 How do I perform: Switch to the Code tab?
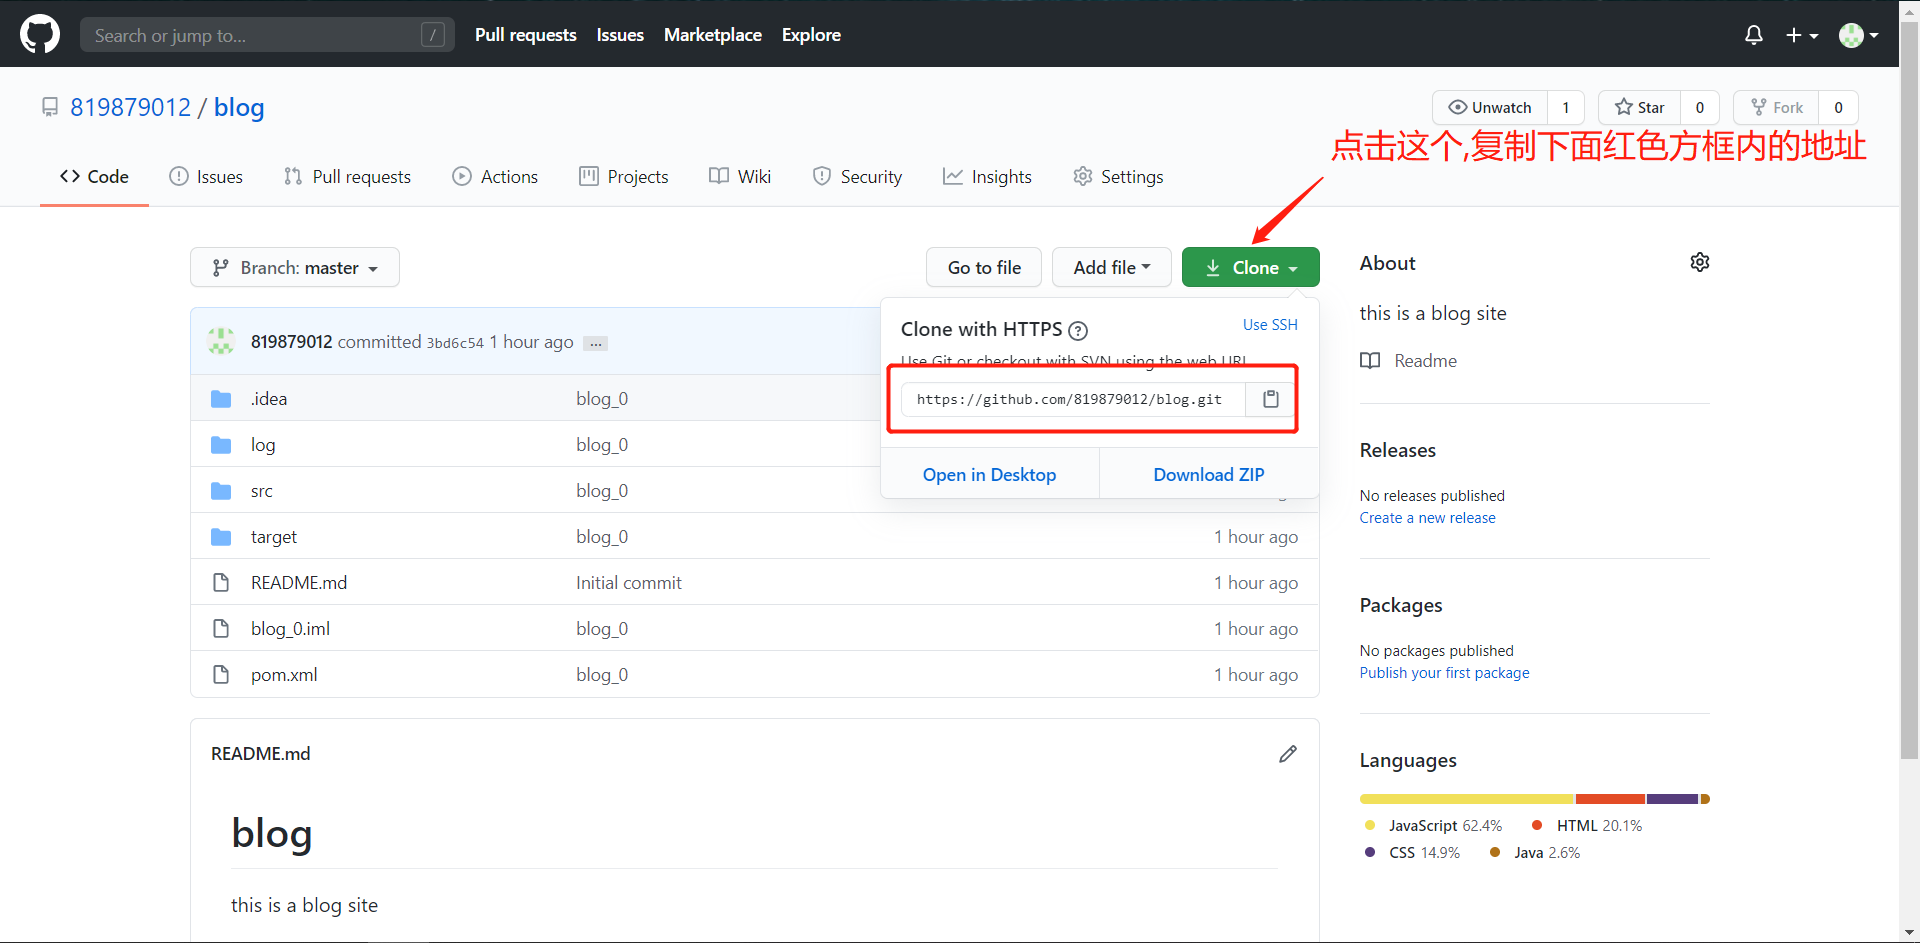pyautogui.click(x=94, y=176)
